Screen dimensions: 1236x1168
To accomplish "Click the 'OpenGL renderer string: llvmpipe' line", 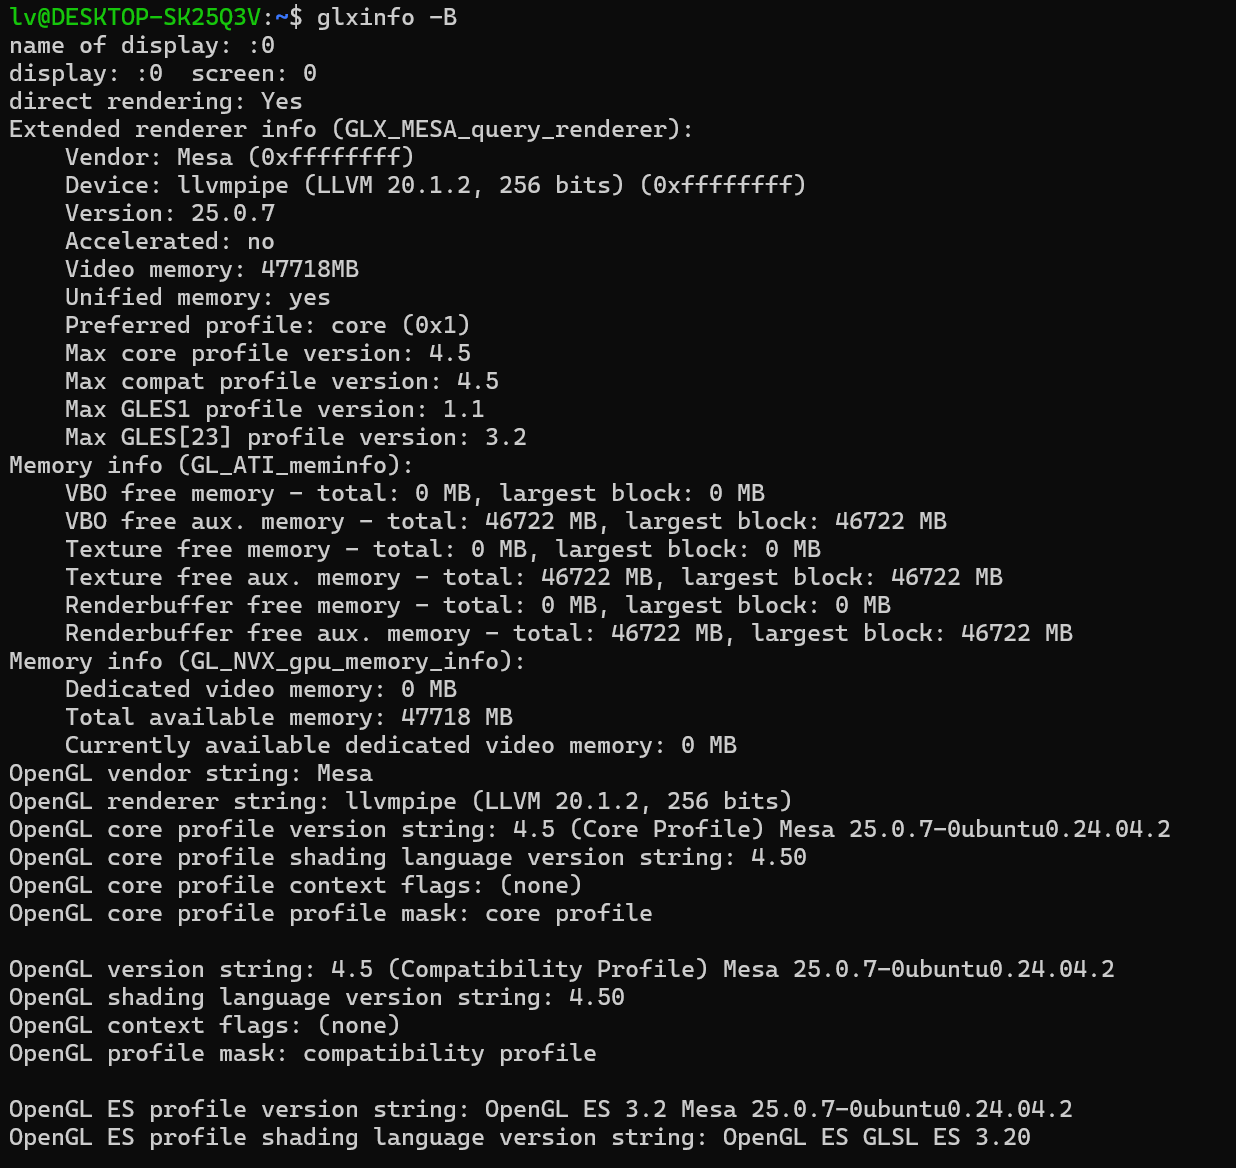I will 400,801.
